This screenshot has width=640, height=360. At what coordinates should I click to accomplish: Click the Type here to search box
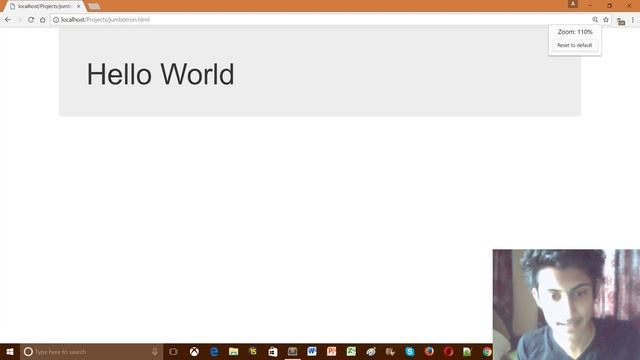tap(91, 351)
